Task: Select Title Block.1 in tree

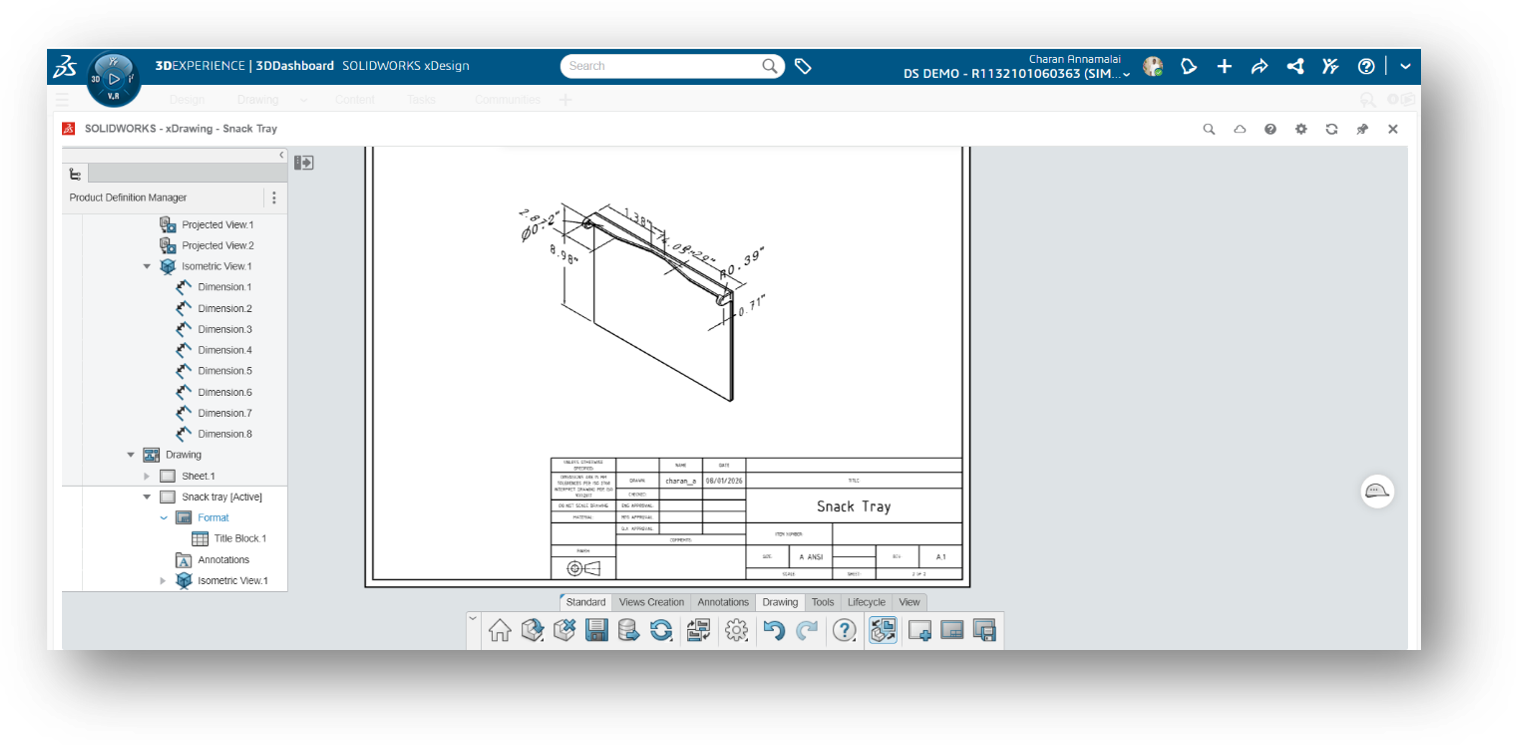Action: click(240, 539)
